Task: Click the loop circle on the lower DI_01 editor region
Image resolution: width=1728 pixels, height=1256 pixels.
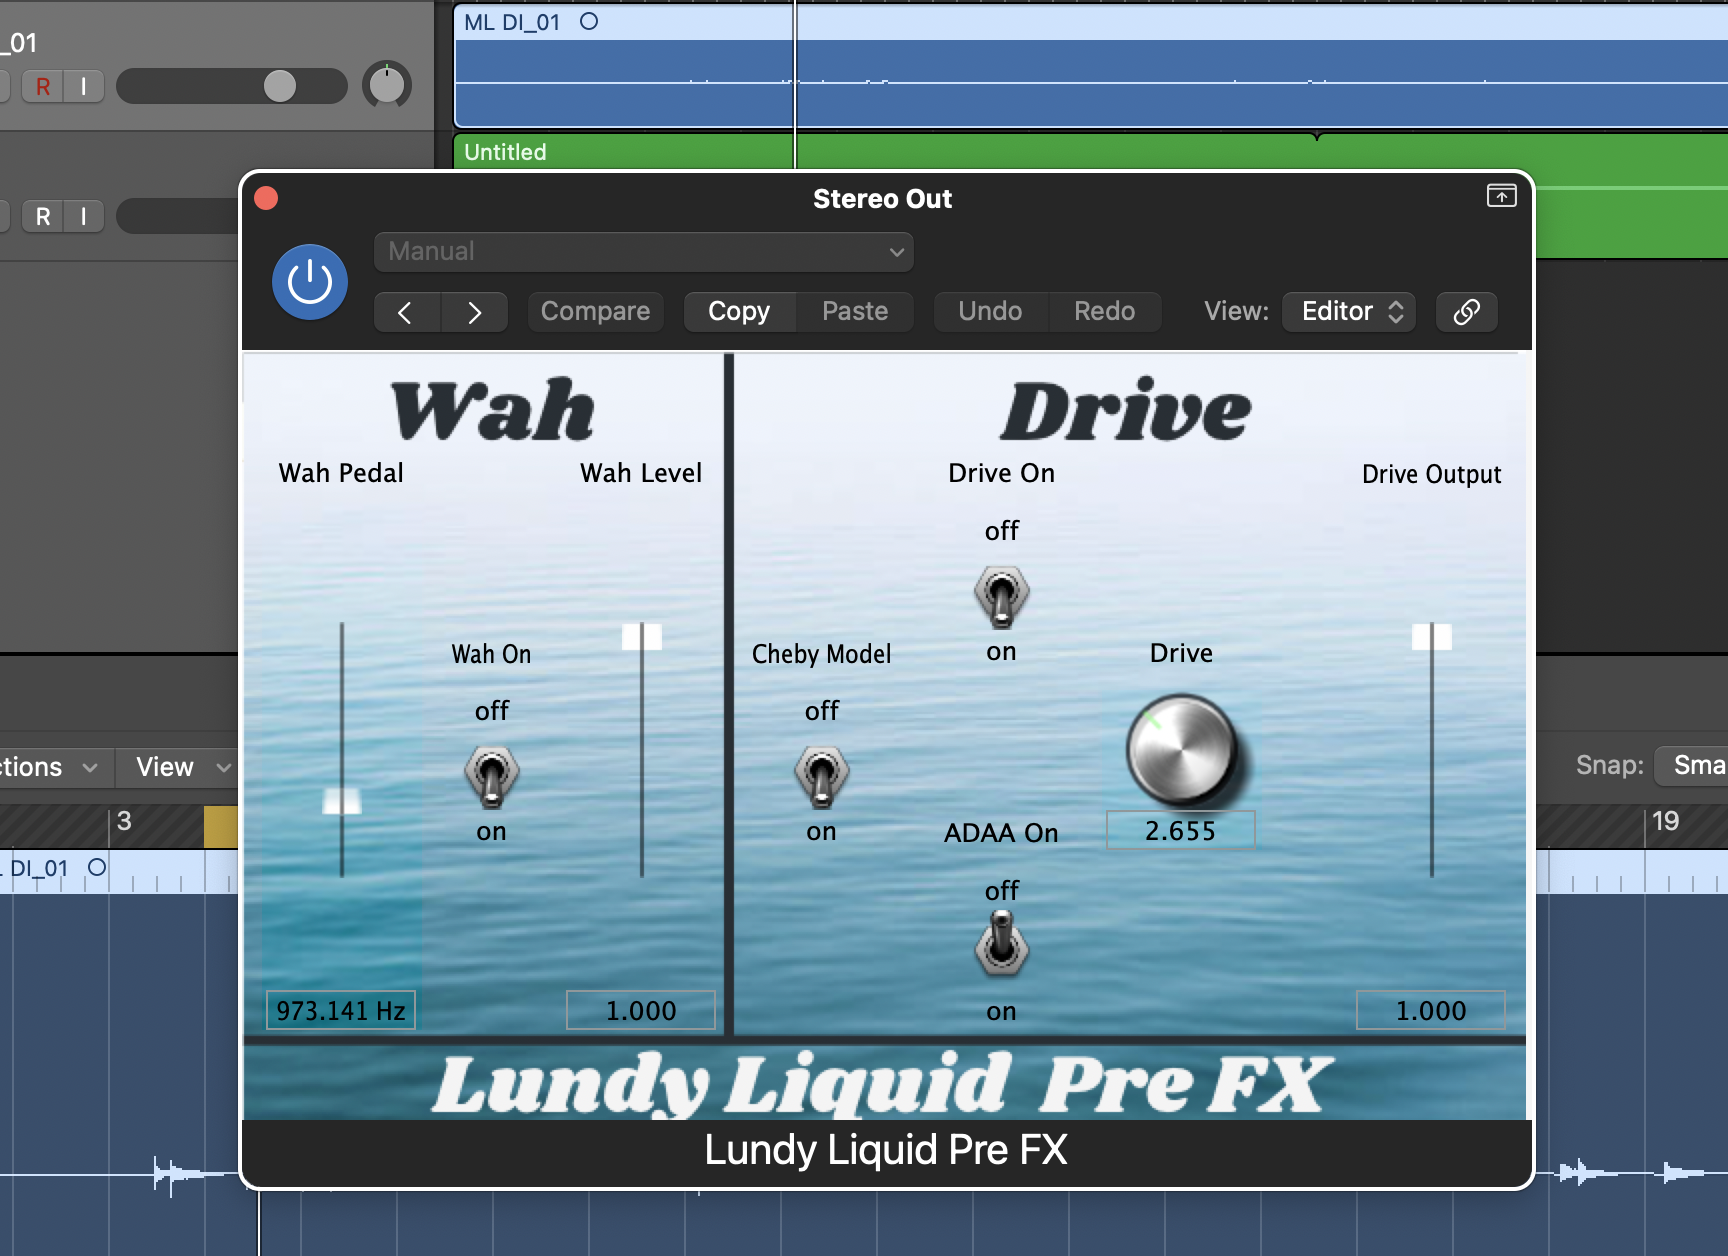Action: point(97,867)
